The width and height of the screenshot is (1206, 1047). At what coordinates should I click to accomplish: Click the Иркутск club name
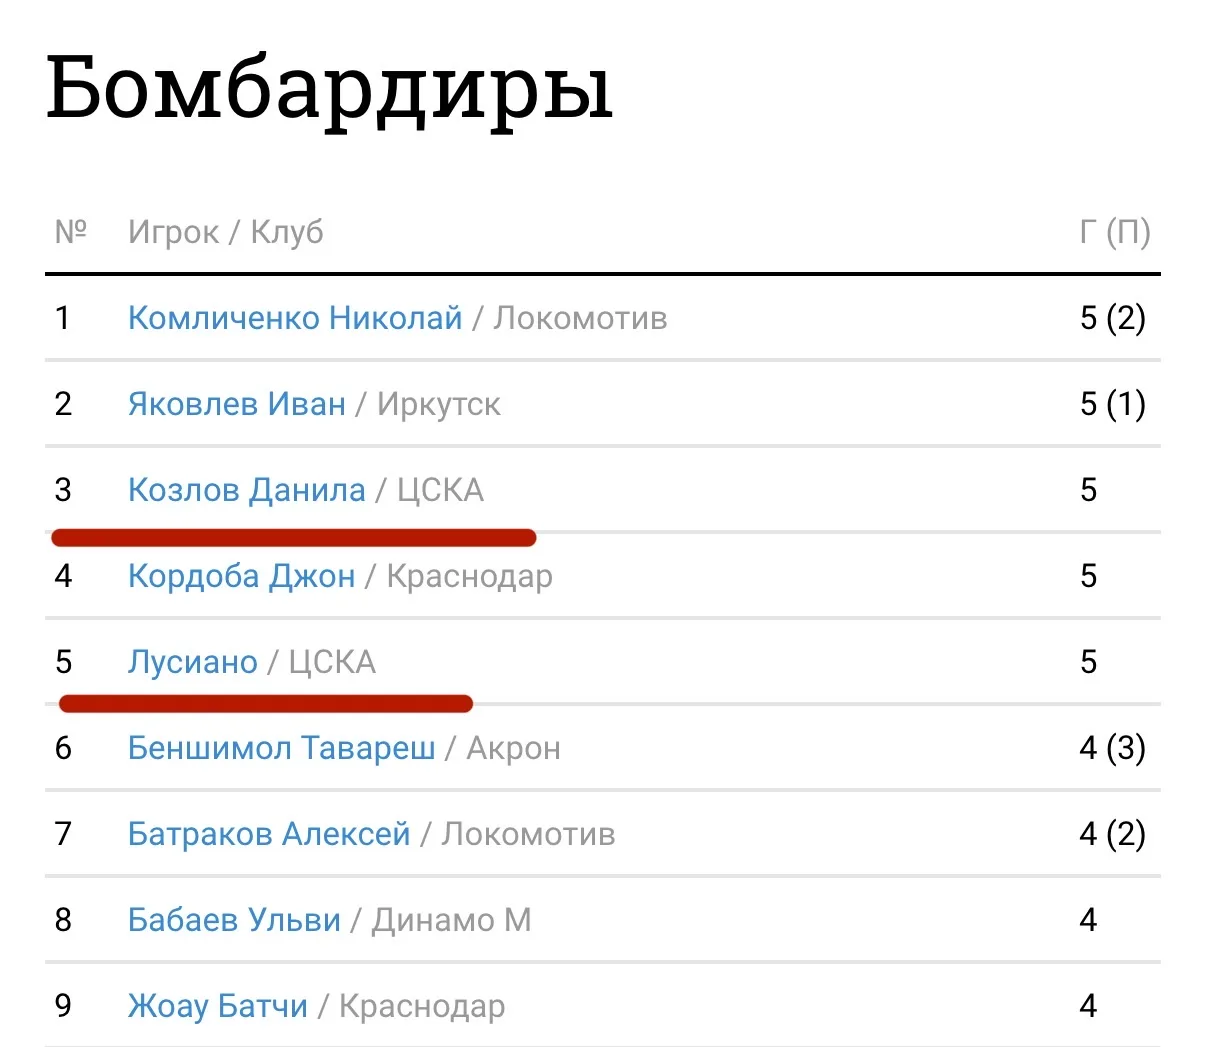[x=438, y=404]
